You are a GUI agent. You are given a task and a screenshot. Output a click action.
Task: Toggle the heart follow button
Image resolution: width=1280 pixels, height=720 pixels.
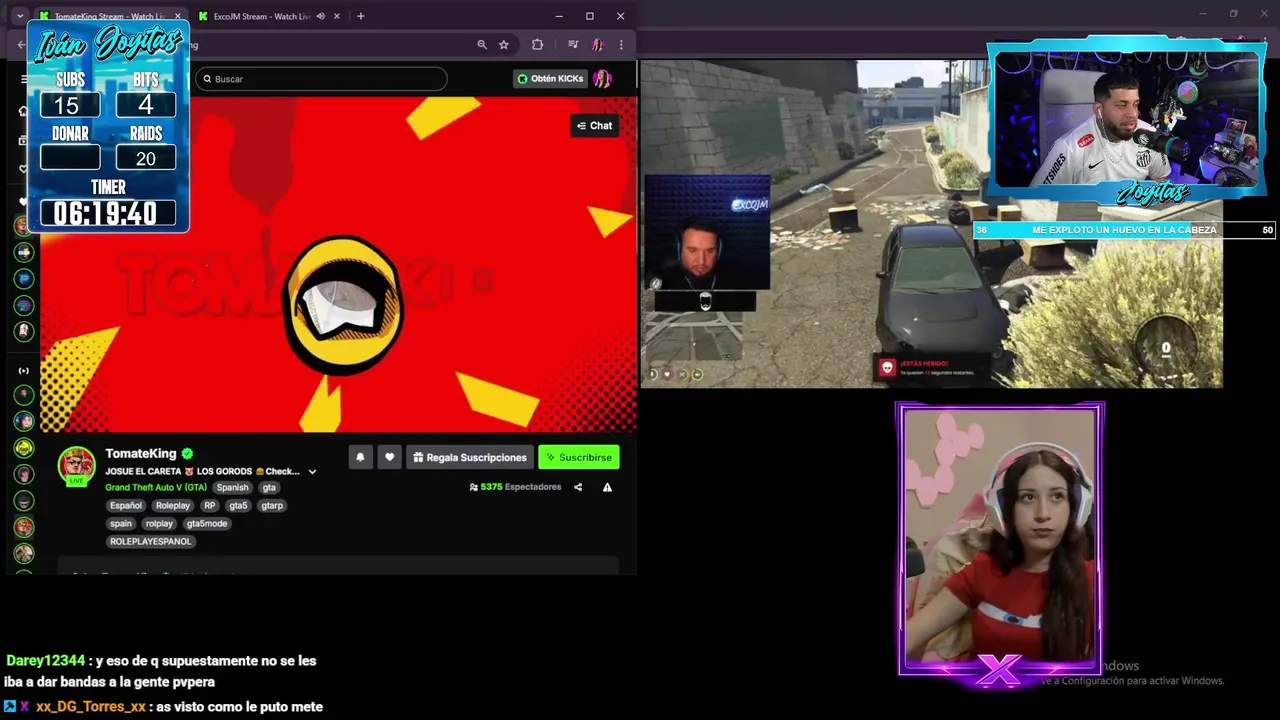tap(389, 457)
